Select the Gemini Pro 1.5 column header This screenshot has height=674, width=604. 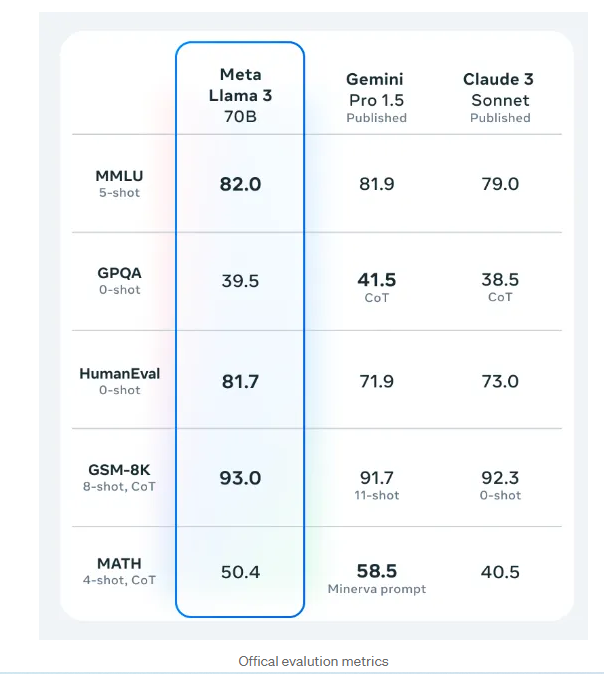coord(376,97)
